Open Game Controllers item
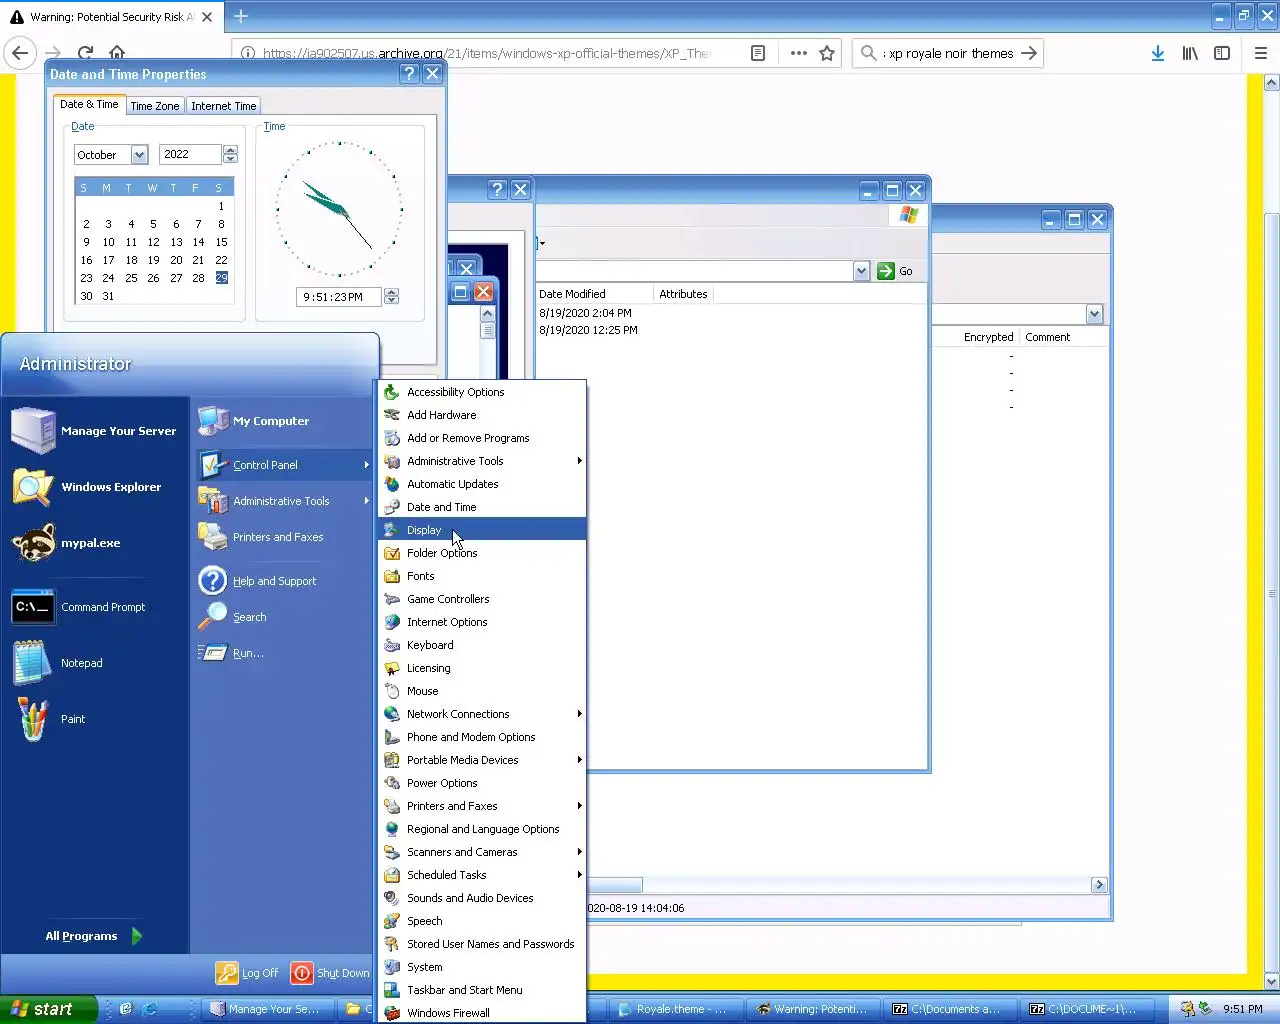The image size is (1280, 1024). [x=483, y=599]
